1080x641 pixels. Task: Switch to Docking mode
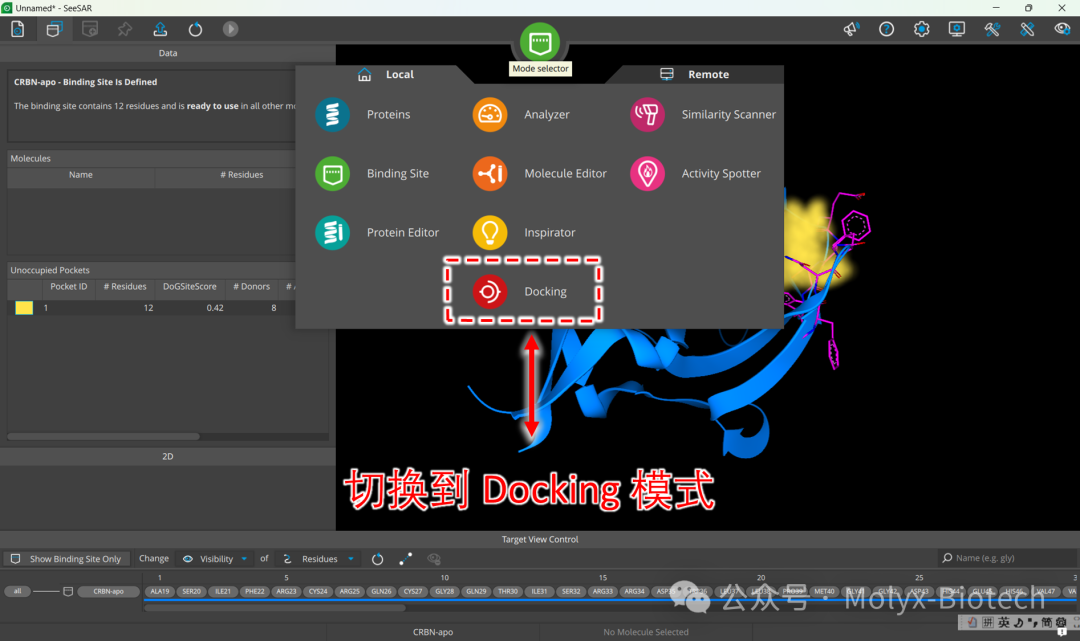(x=521, y=291)
